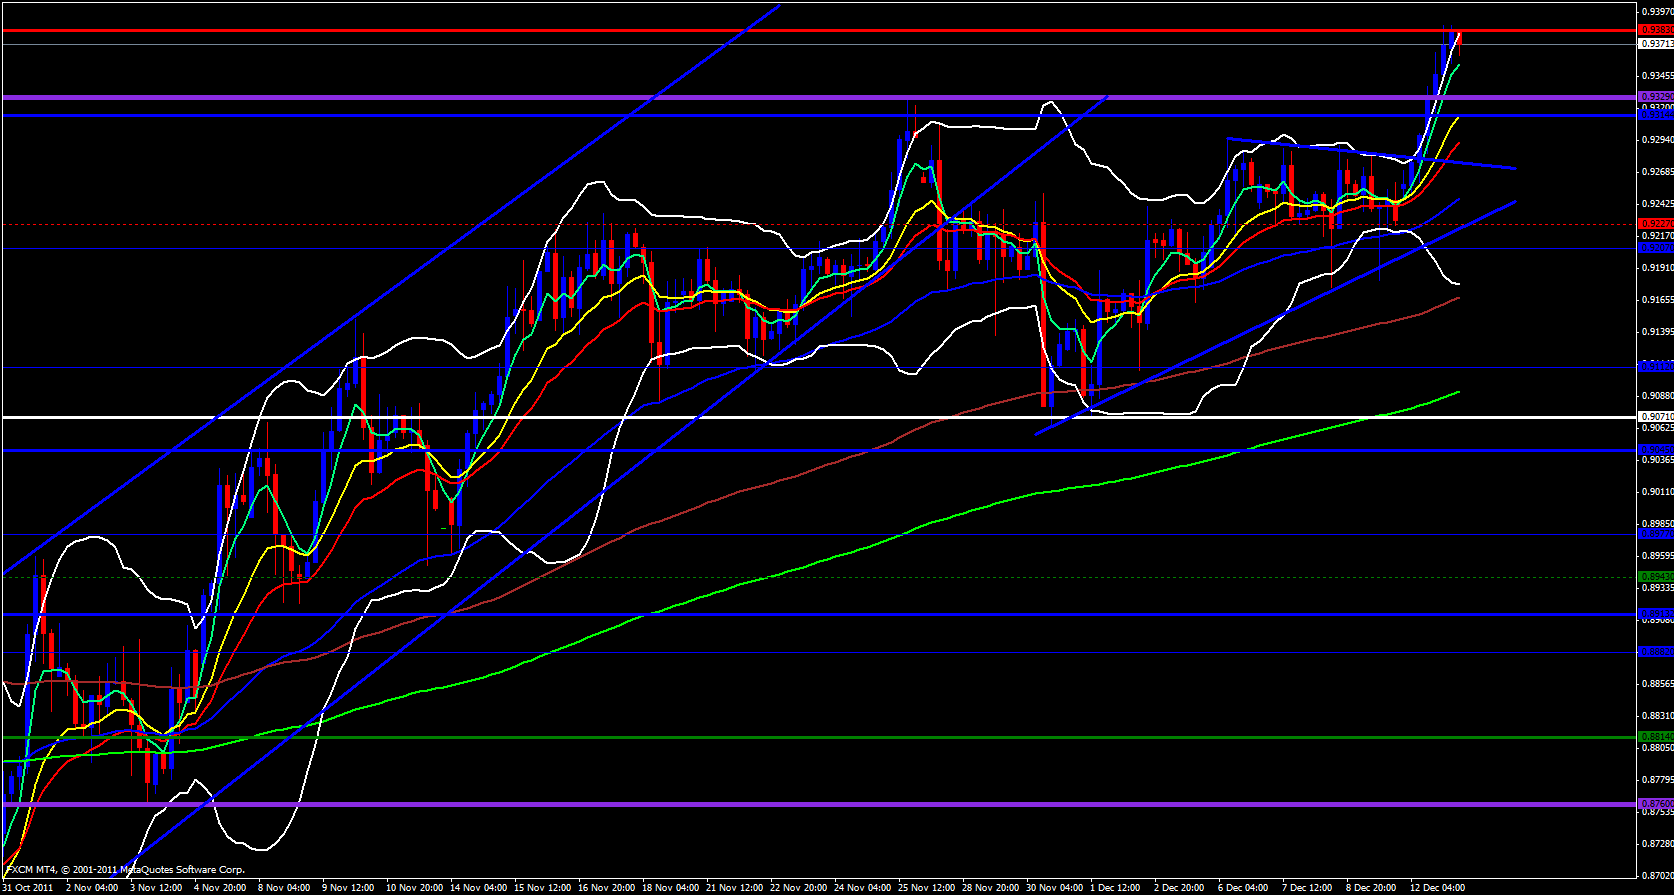
Task: Click the 0.87020 bottom price scale value
Action: (1656, 875)
